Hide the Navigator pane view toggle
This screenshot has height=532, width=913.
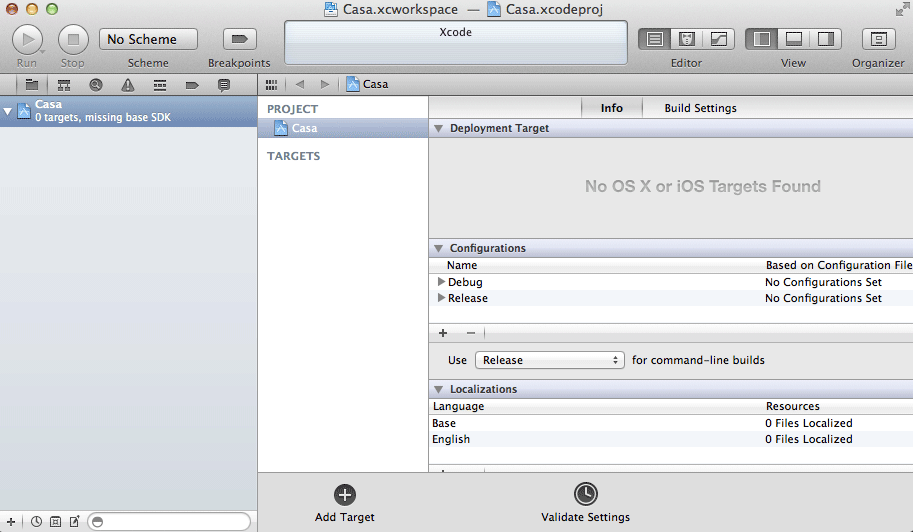[x=762, y=39]
